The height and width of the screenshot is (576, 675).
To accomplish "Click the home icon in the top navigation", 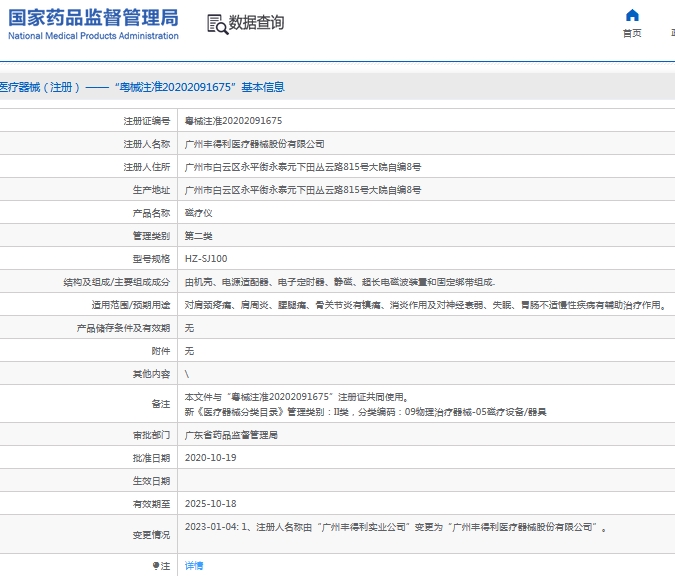I will 632,16.
